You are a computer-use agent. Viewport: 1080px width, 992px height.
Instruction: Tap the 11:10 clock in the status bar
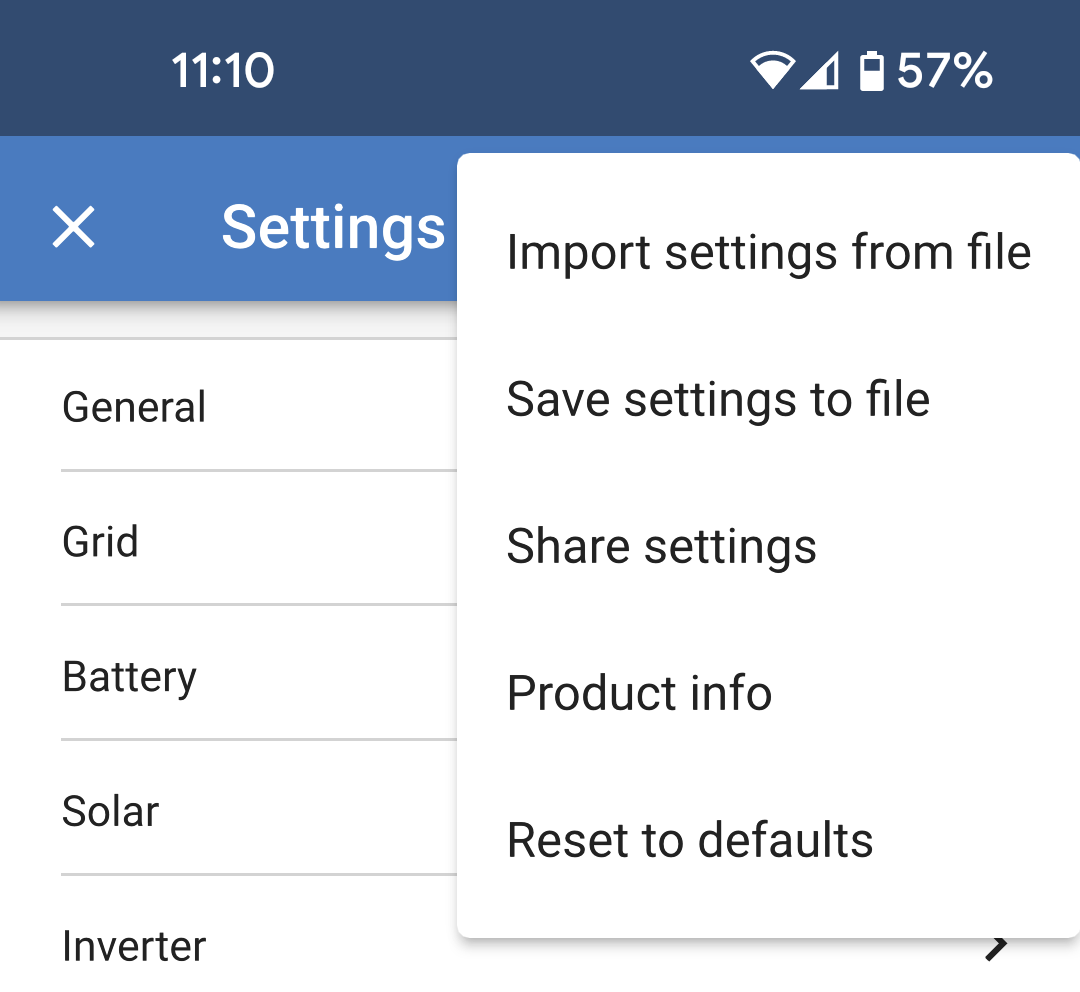click(x=222, y=72)
